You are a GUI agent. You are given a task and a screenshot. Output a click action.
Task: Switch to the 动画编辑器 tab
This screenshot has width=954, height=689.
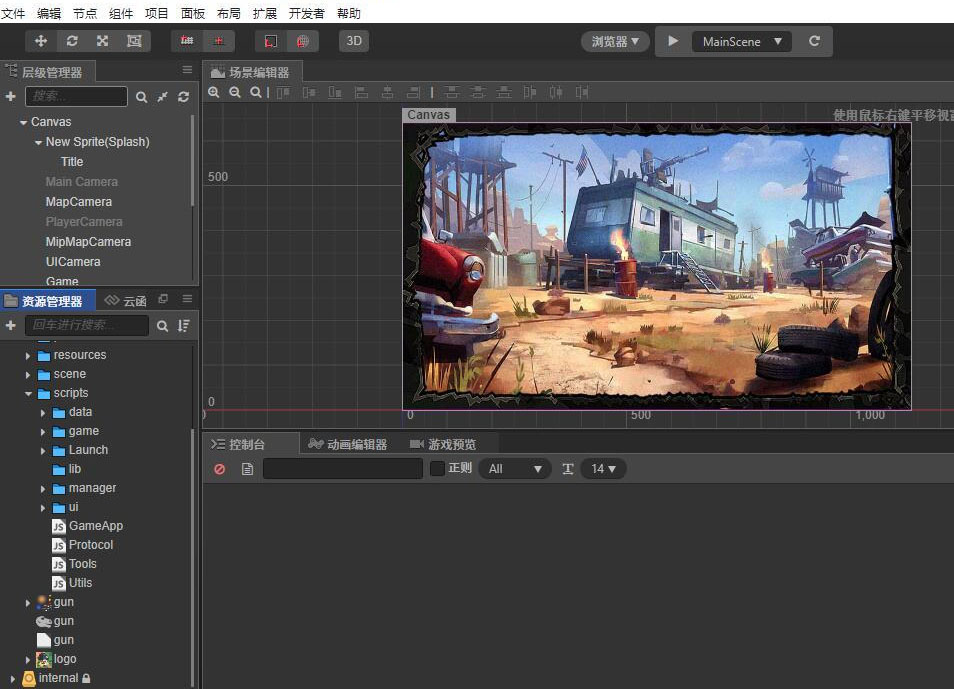pos(347,444)
